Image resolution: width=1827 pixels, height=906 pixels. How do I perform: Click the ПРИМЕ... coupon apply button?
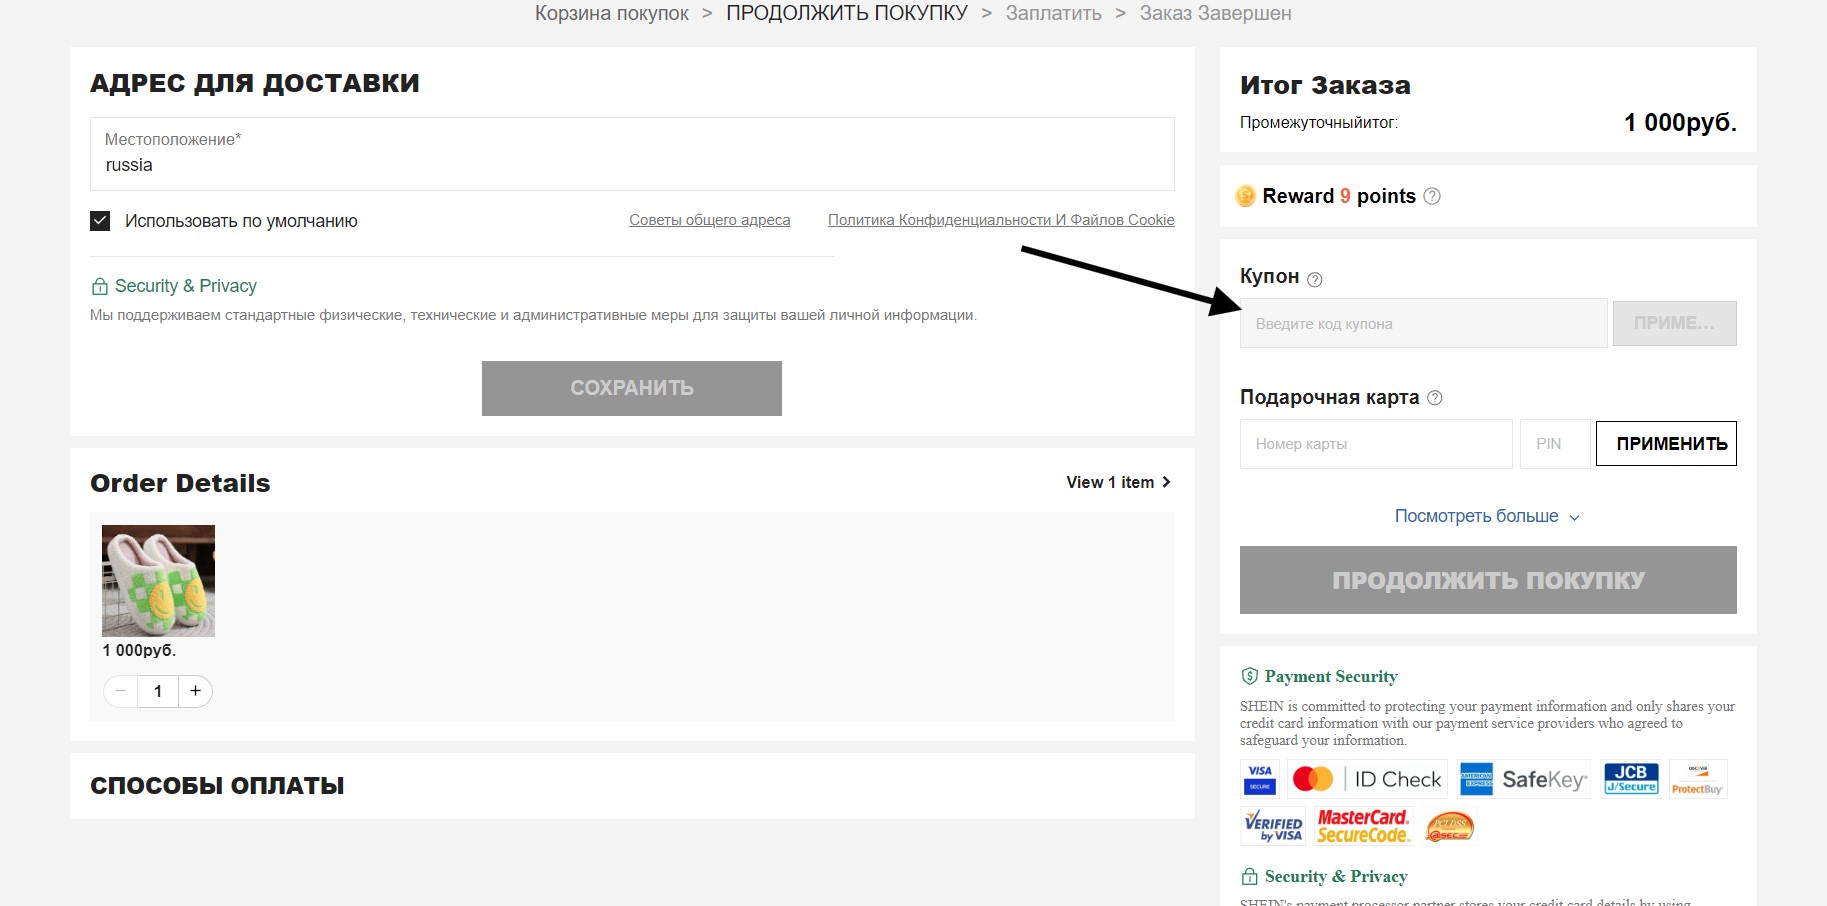tap(1675, 323)
